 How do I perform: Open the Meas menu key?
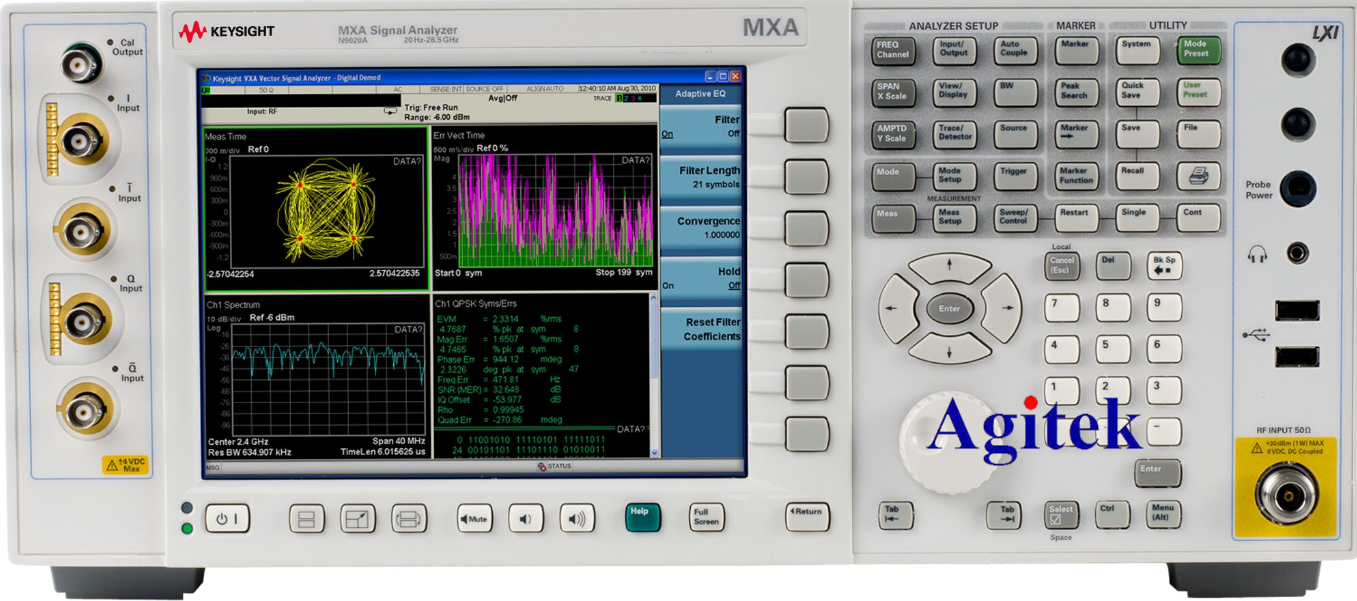click(892, 217)
